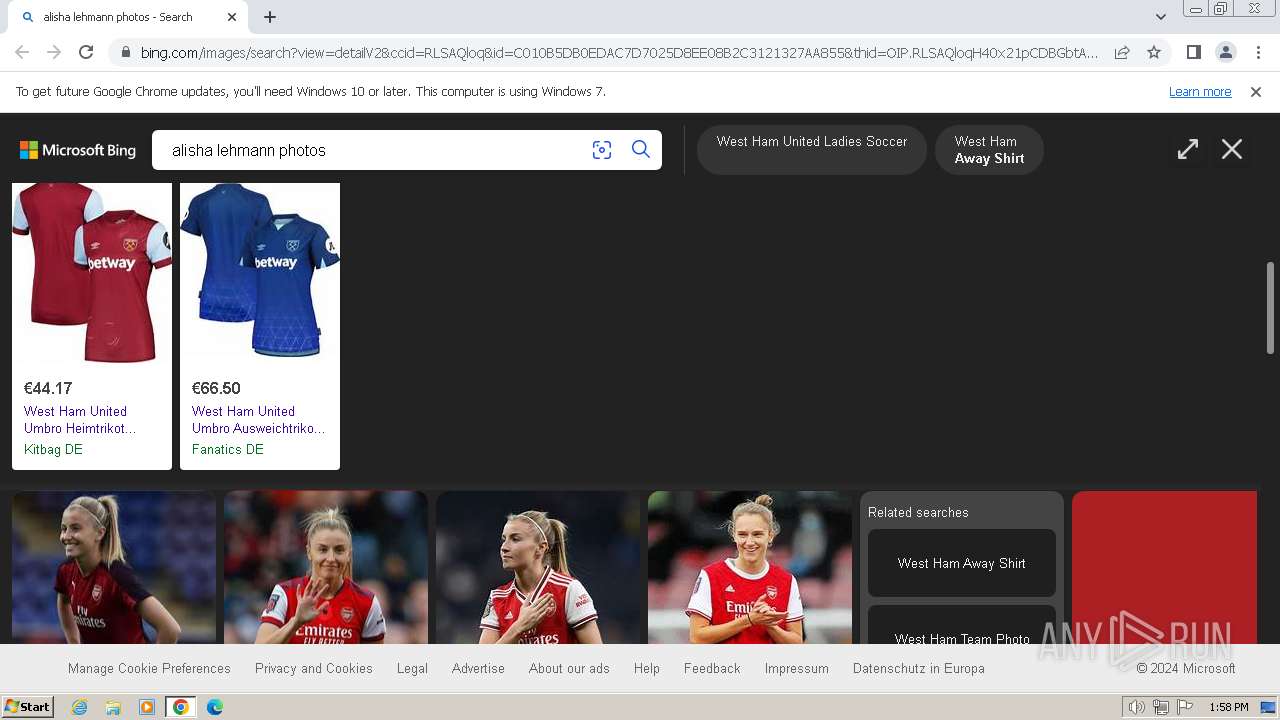1280x720 pixels.
Task: Select West Ham United Ladies Soccer suggestion
Action: coord(812,149)
